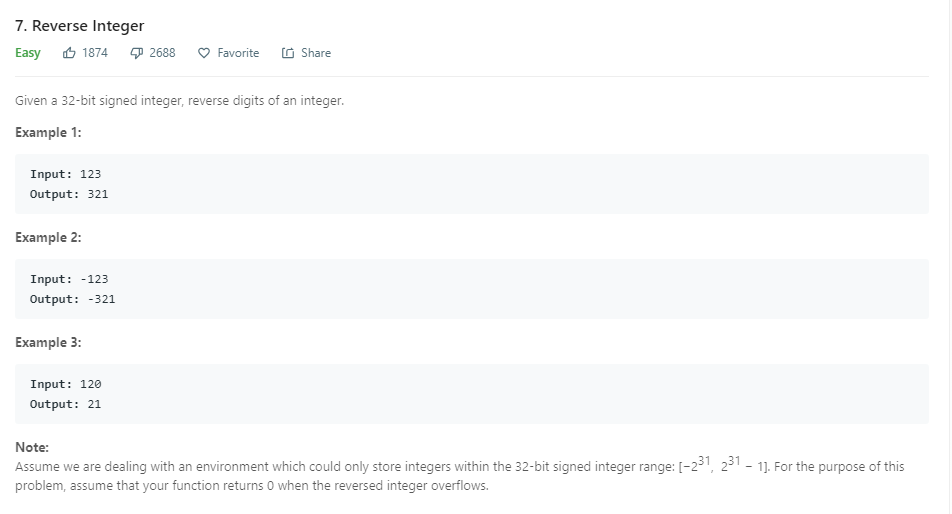Image resolution: width=952 pixels, height=514 pixels.
Task: Click the "7. Reverse Integer" title
Action: coord(80,26)
